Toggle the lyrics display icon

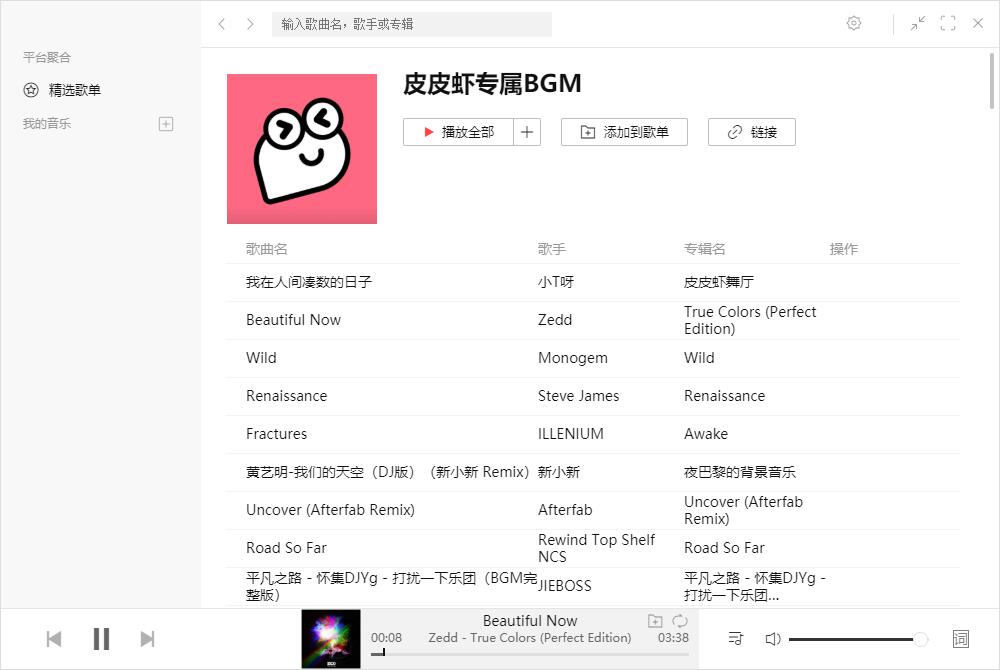pos(960,639)
